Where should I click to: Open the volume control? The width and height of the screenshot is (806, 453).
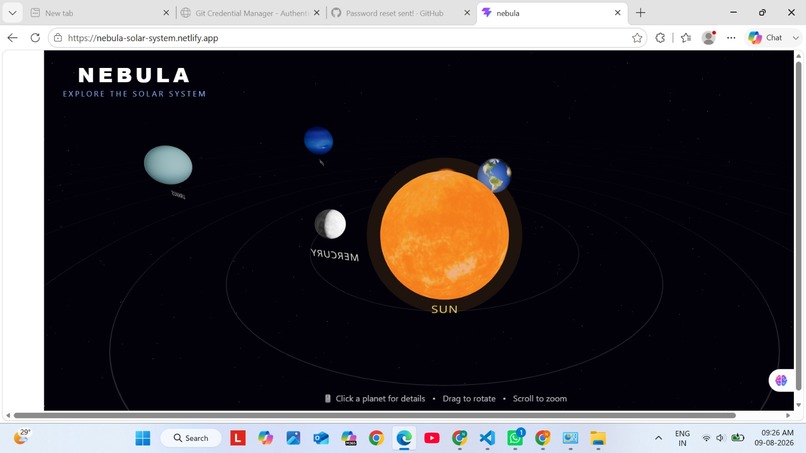(720, 438)
